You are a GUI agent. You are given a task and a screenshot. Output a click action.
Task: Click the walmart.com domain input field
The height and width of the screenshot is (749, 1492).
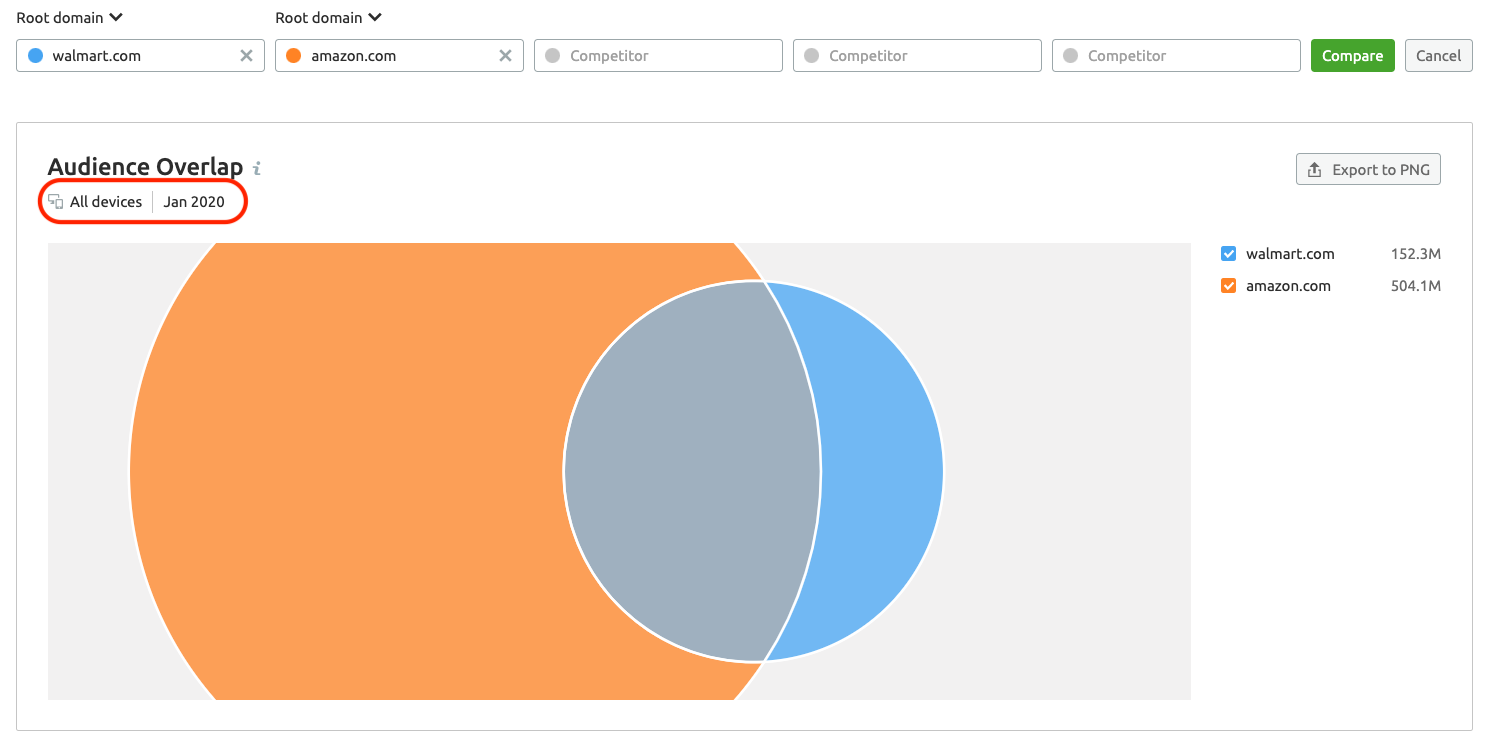click(x=140, y=56)
